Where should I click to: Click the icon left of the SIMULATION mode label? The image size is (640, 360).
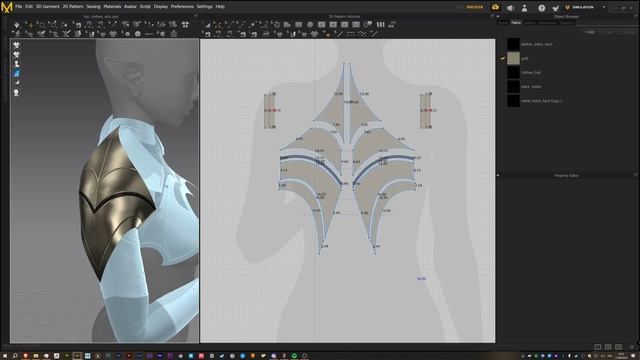coord(567,7)
